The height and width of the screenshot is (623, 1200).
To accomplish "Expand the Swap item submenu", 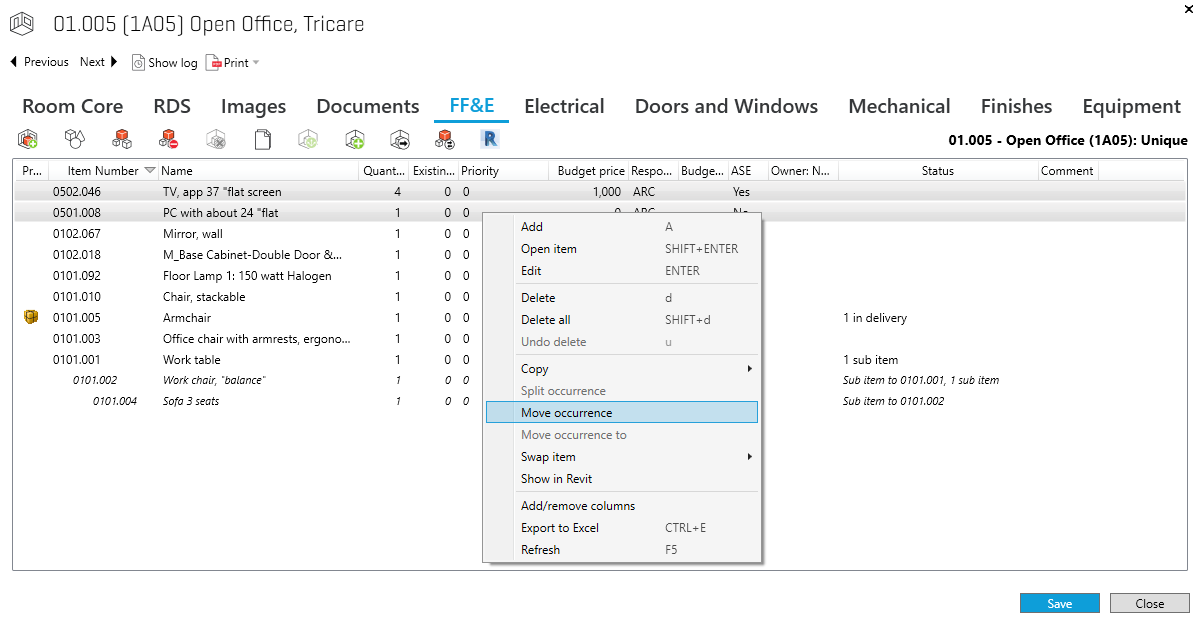I will pyautogui.click(x=621, y=457).
